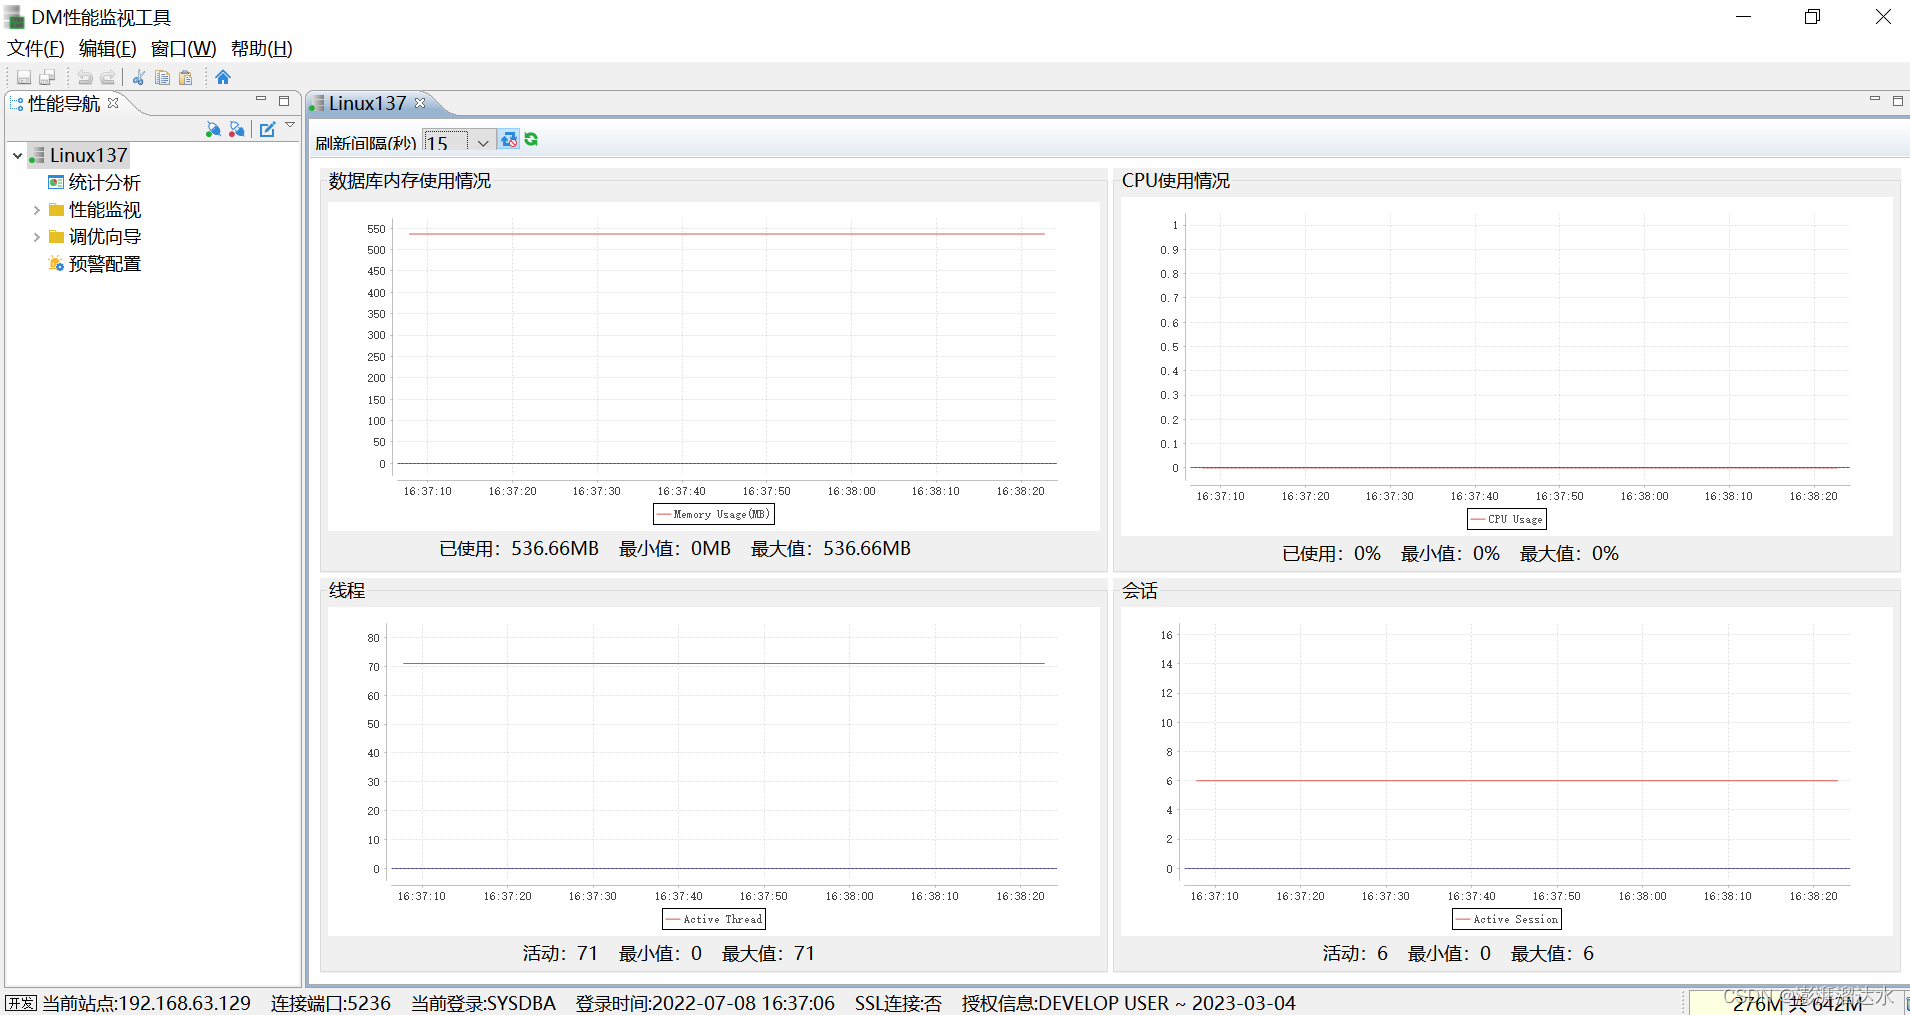Click the 预警配置 alert icon
The width and height of the screenshot is (1910, 1015).
(x=56, y=264)
